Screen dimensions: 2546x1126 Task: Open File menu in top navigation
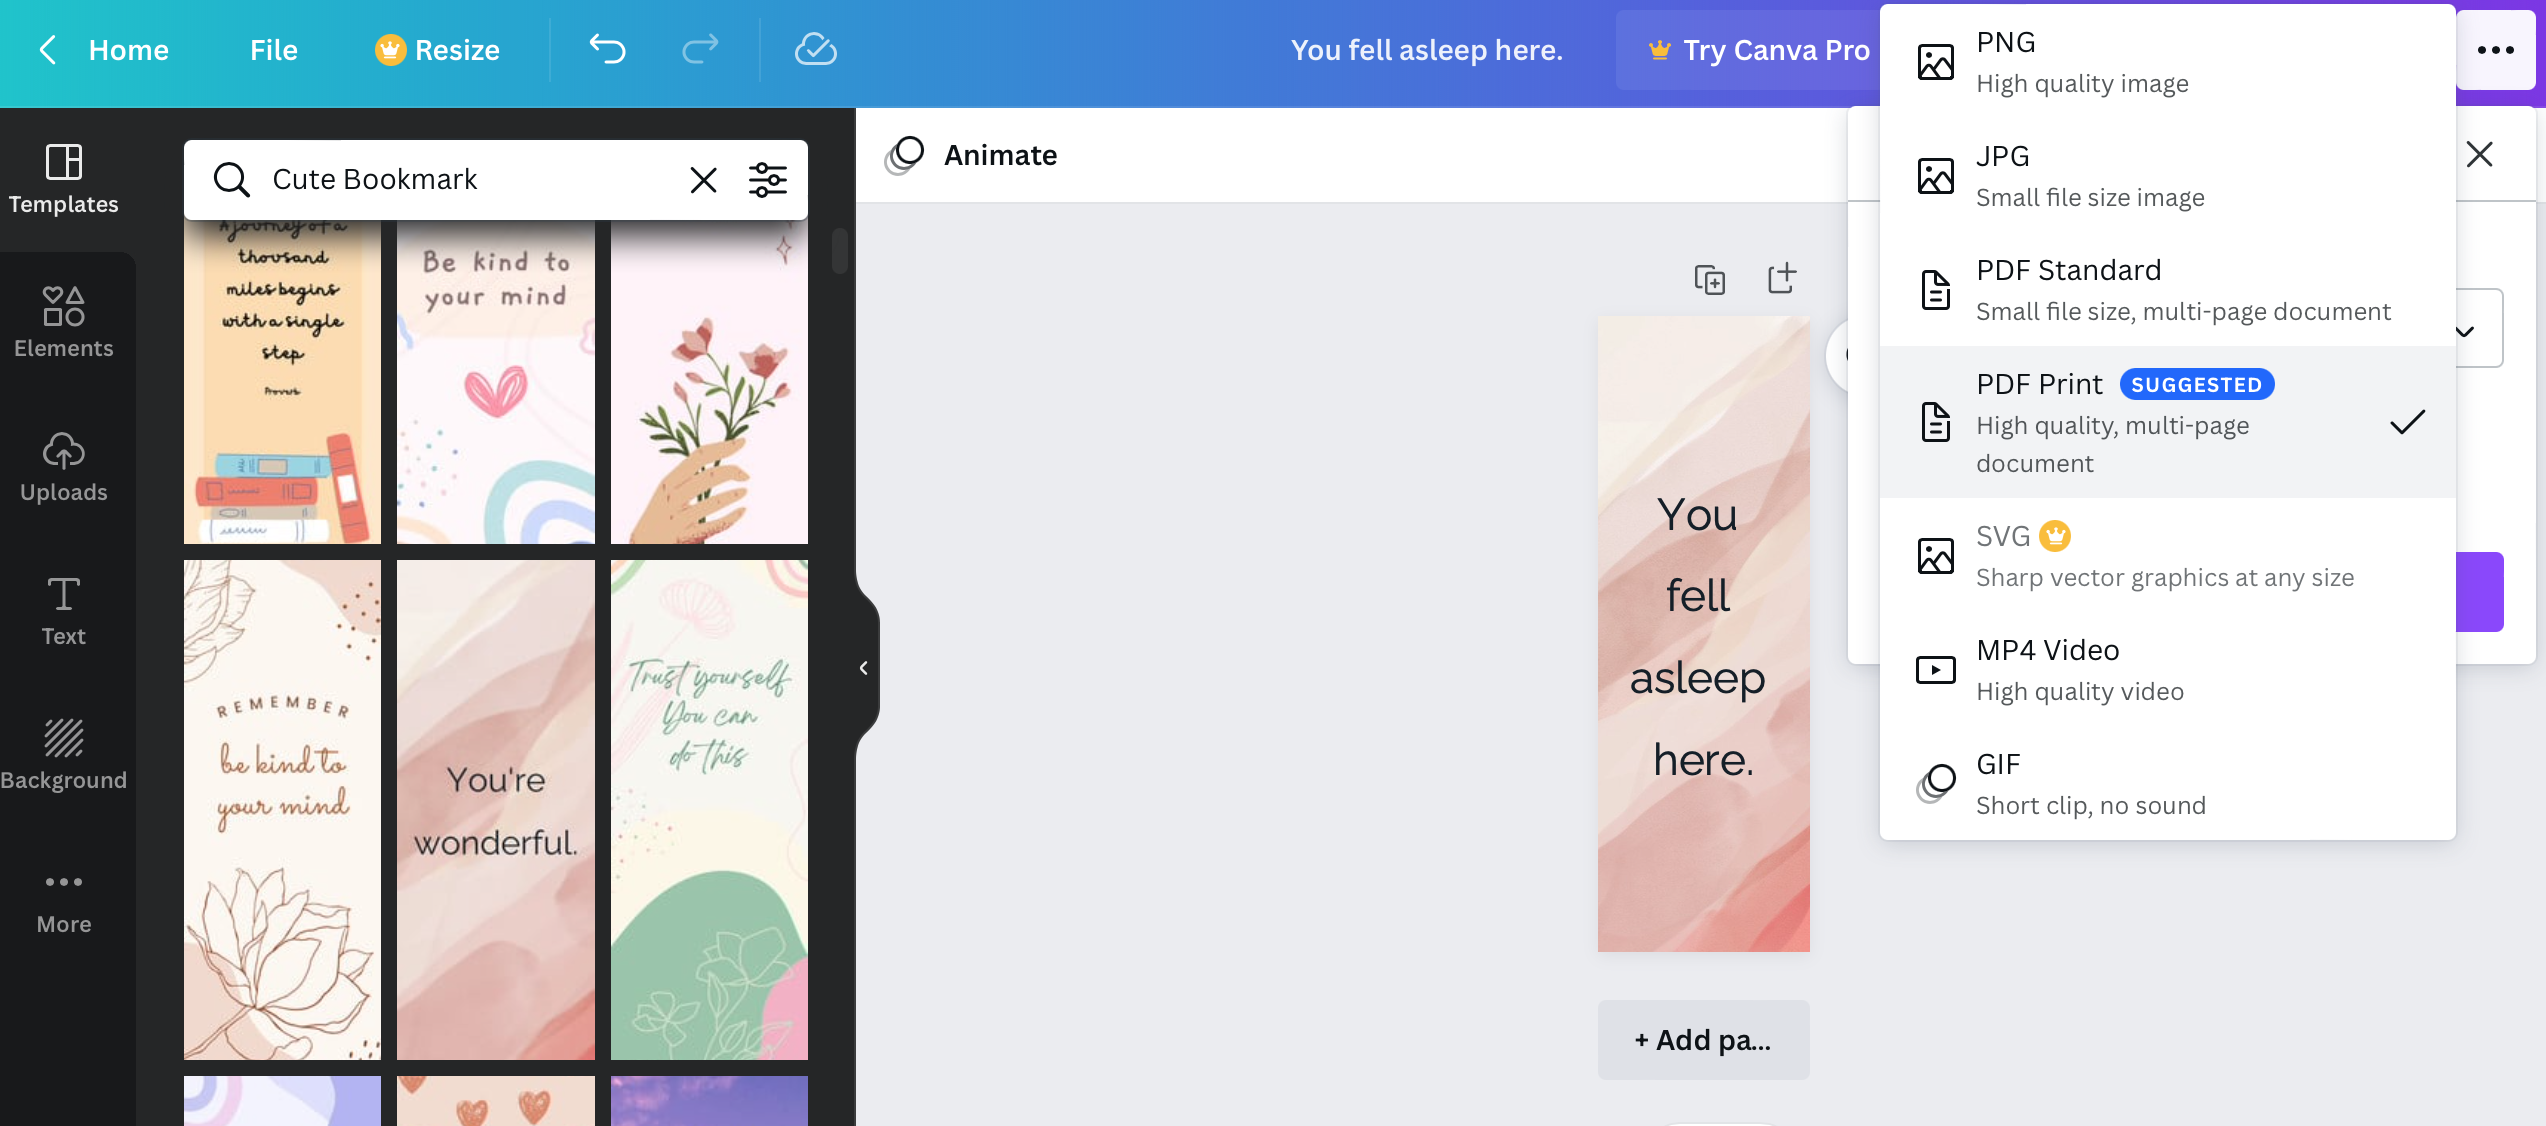tap(271, 49)
